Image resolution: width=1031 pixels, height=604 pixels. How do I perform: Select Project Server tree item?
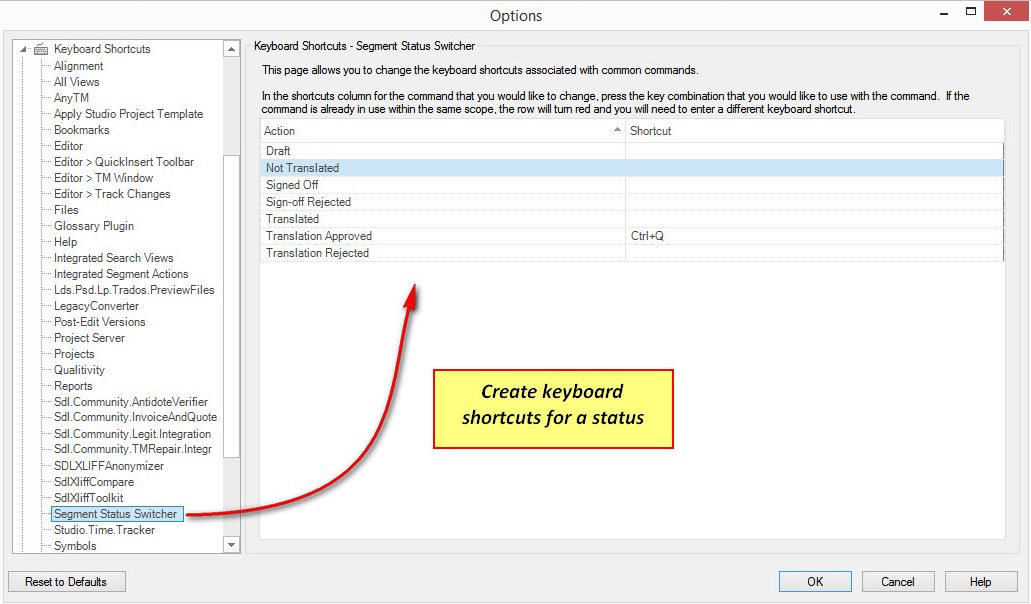(x=89, y=338)
